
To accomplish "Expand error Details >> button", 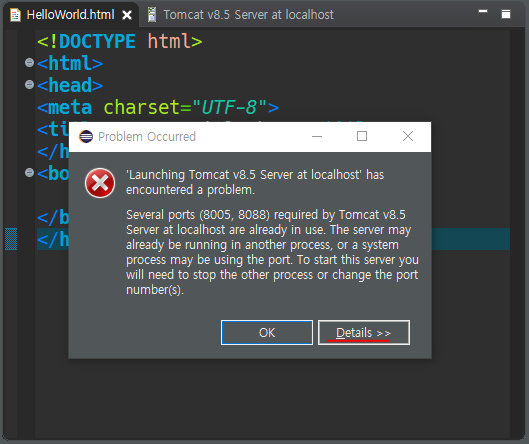I will coord(364,333).
